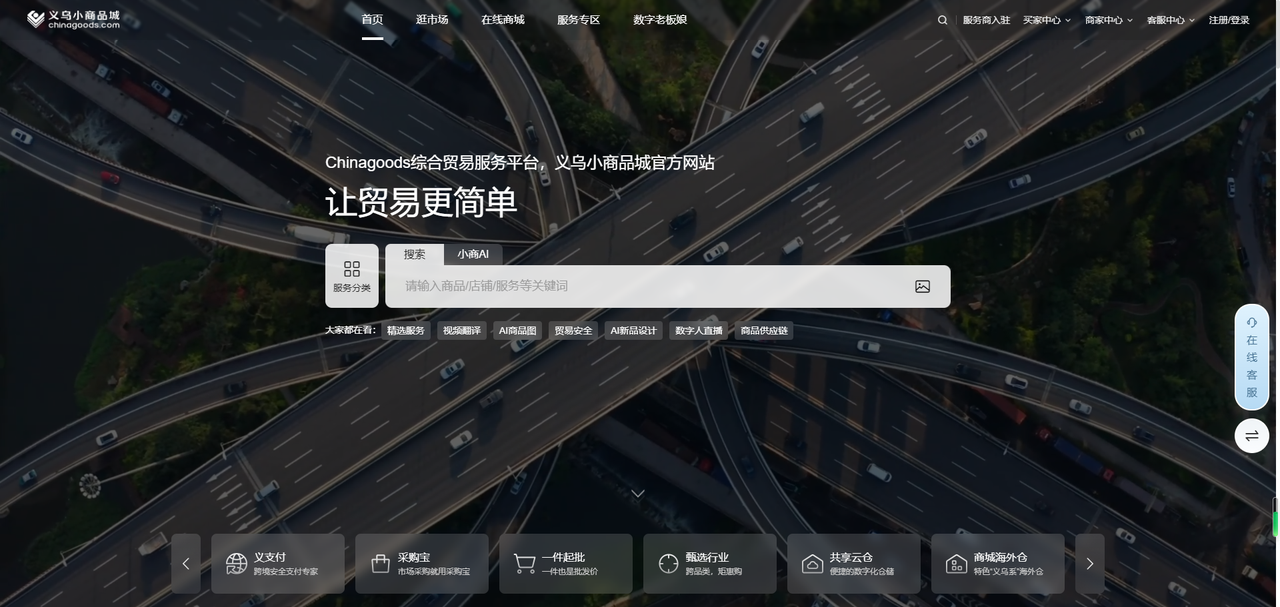Click the image search icon in the search box
1280x607 pixels.
922,286
